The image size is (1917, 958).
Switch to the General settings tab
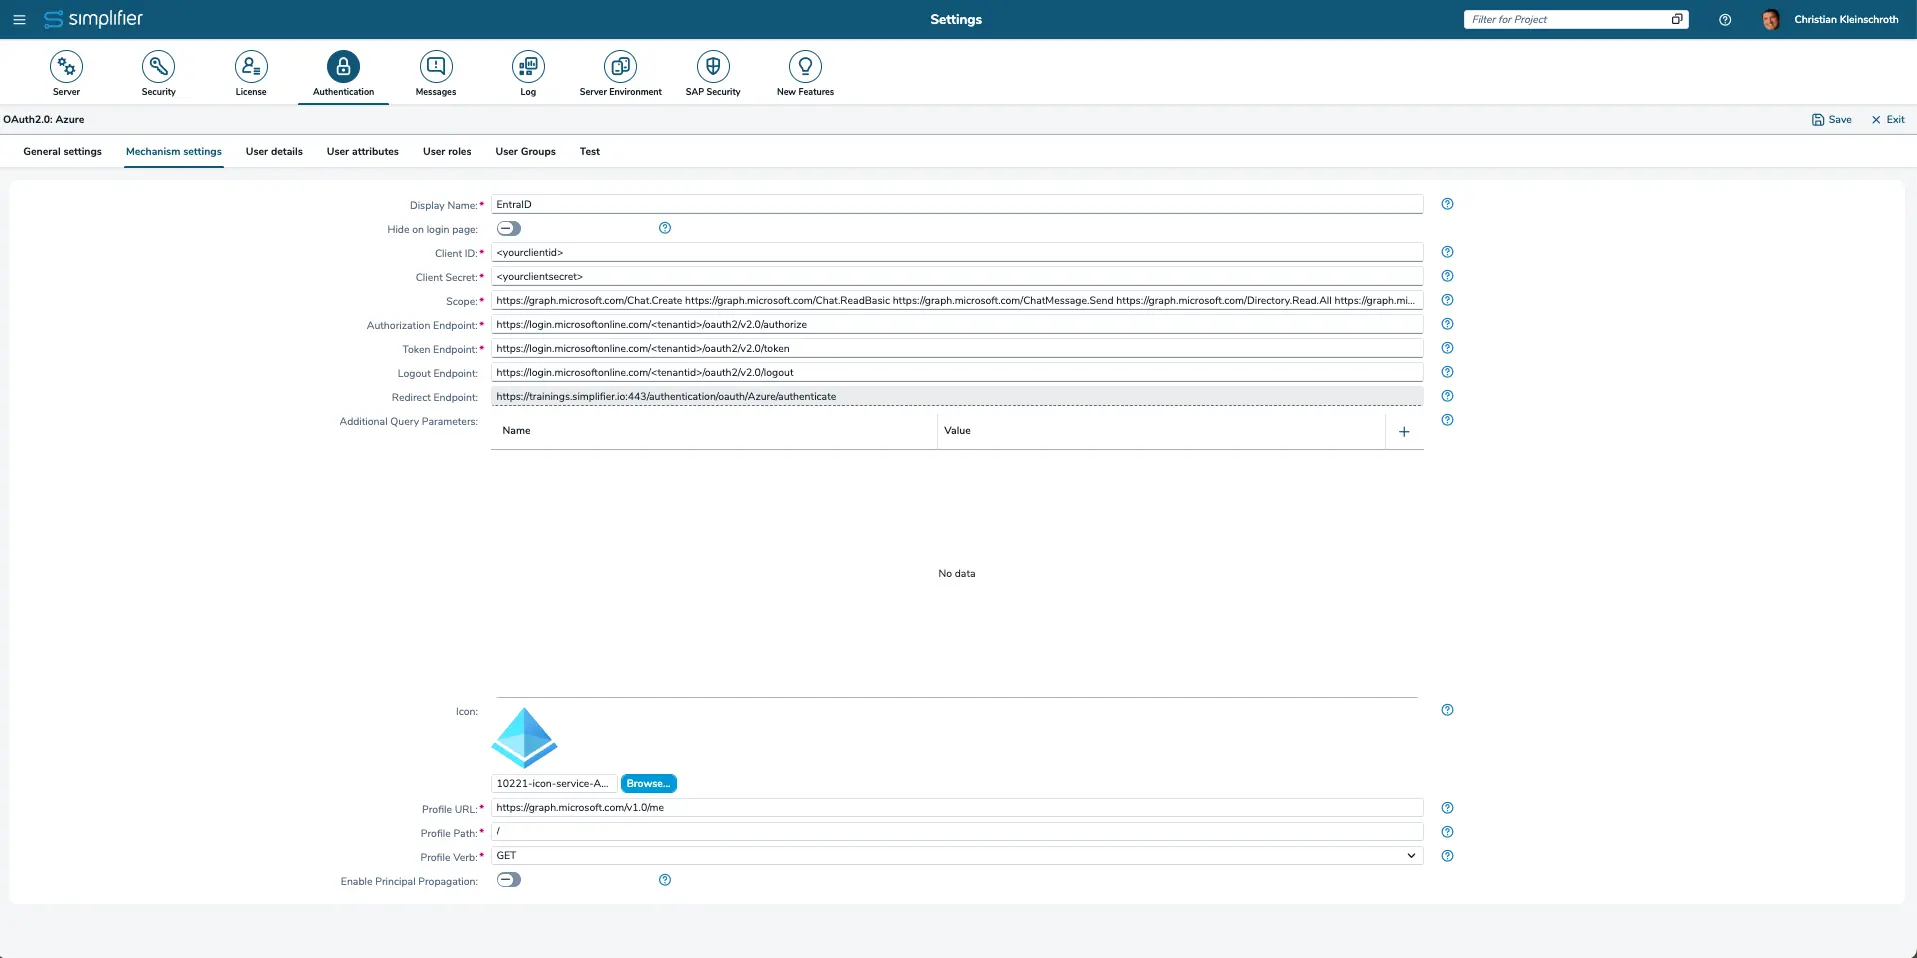(x=62, y=151)
